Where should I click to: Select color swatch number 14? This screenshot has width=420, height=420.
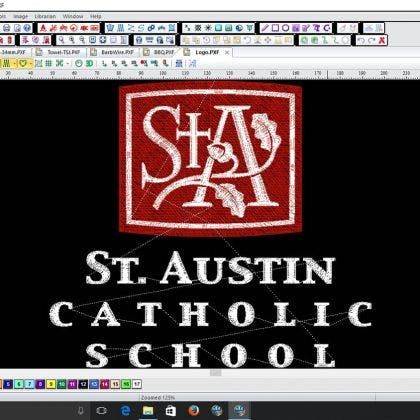point(105,384)
